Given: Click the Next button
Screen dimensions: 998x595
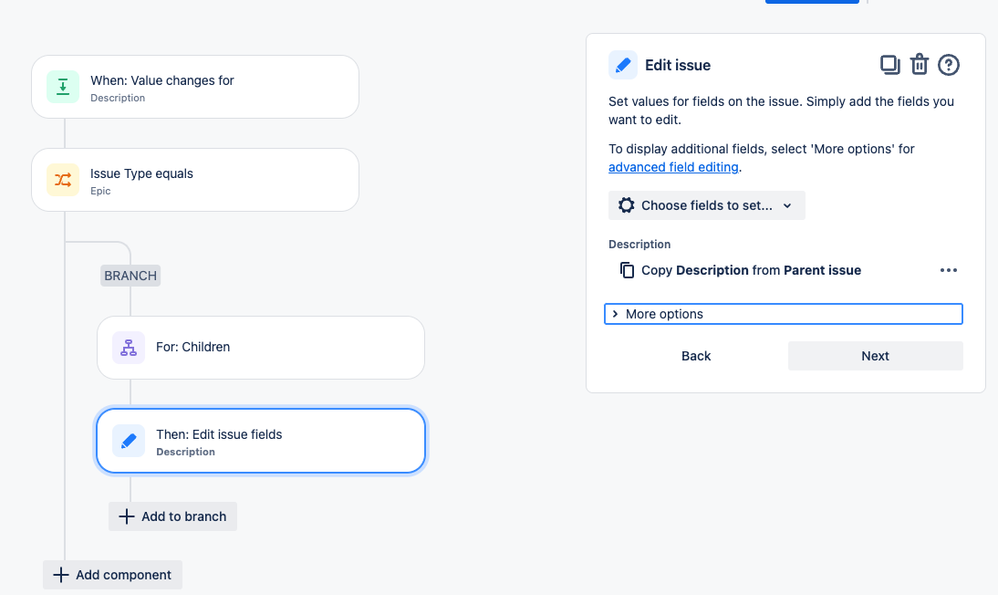Looking at the screenshot, I should coord(875,356).
